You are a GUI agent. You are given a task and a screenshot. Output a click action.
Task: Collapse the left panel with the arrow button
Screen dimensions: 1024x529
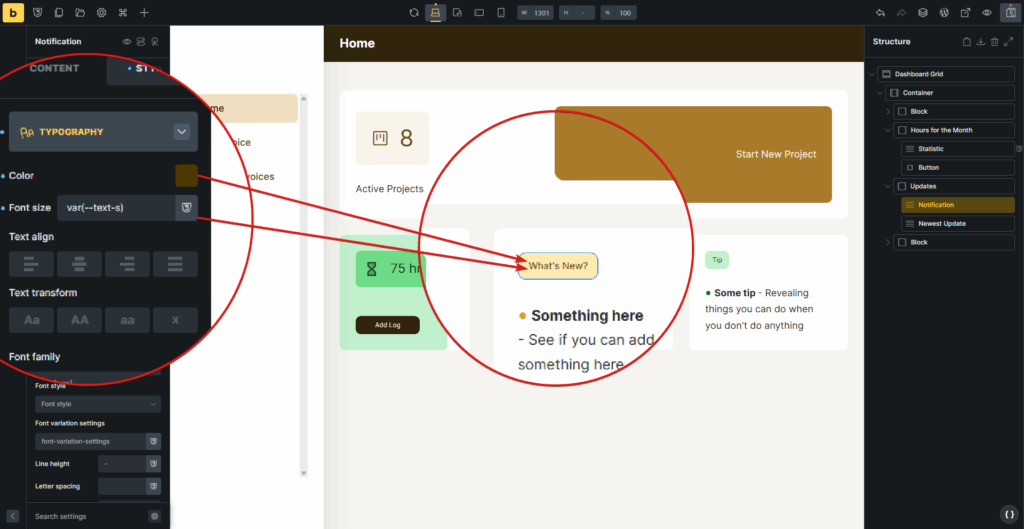(13, 516)
